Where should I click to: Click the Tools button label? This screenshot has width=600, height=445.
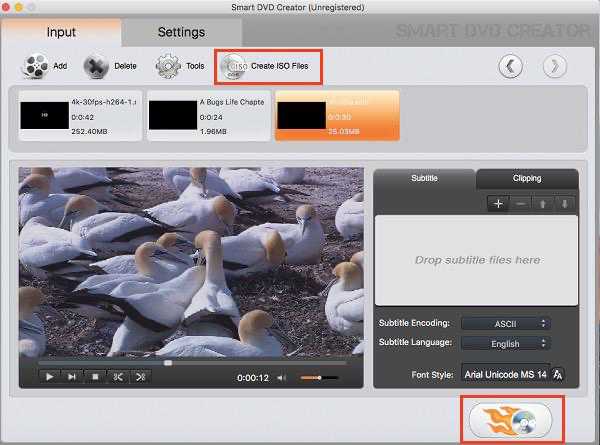tap(195, 66)
